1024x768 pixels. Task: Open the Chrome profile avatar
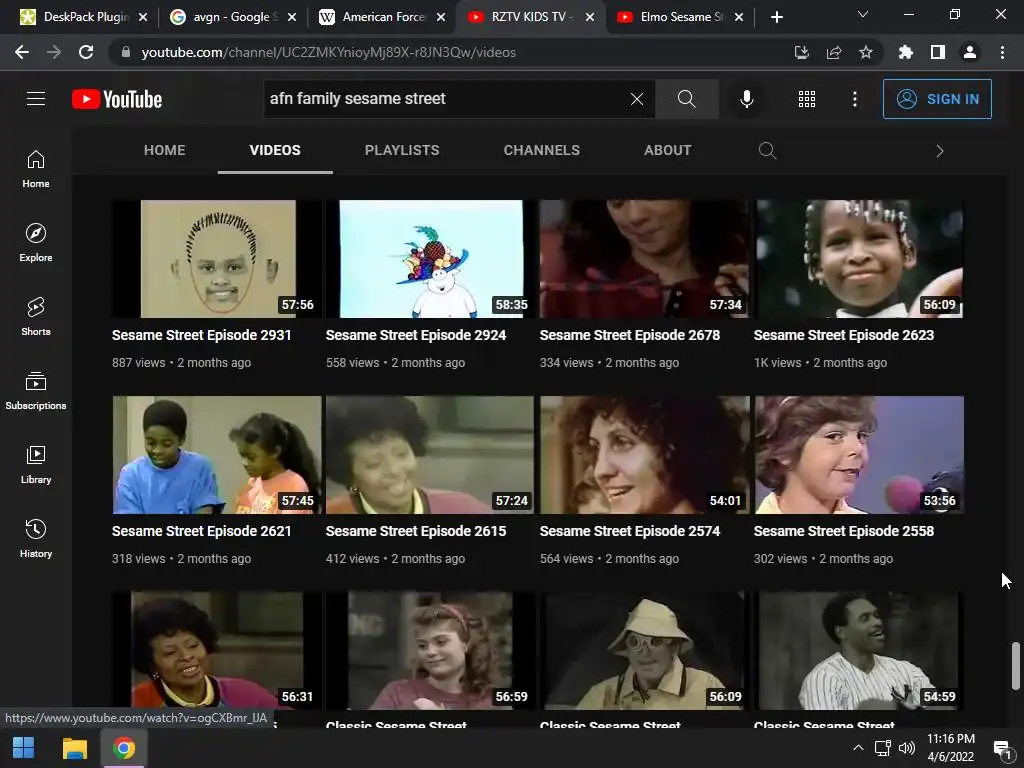pyautogui.click(x=970, y=52)
